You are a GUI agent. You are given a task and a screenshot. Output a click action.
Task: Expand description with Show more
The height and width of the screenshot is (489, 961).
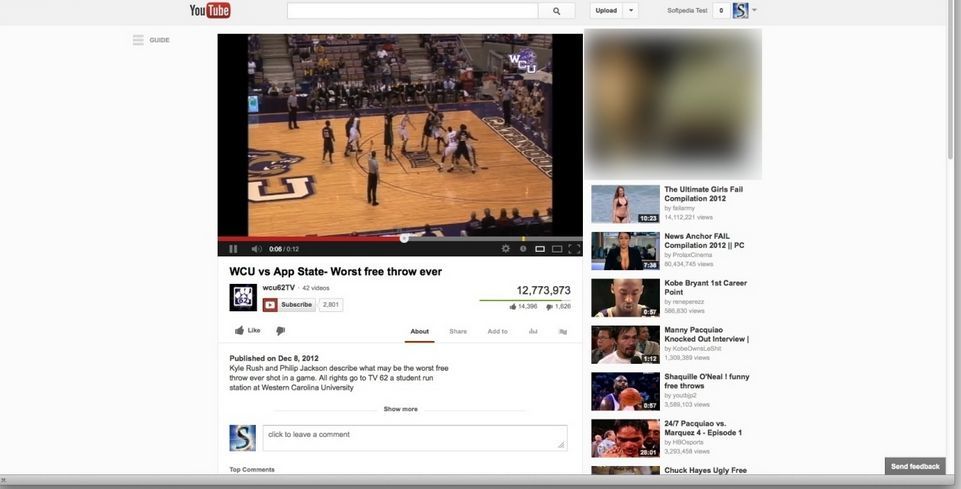click(401, 409)
